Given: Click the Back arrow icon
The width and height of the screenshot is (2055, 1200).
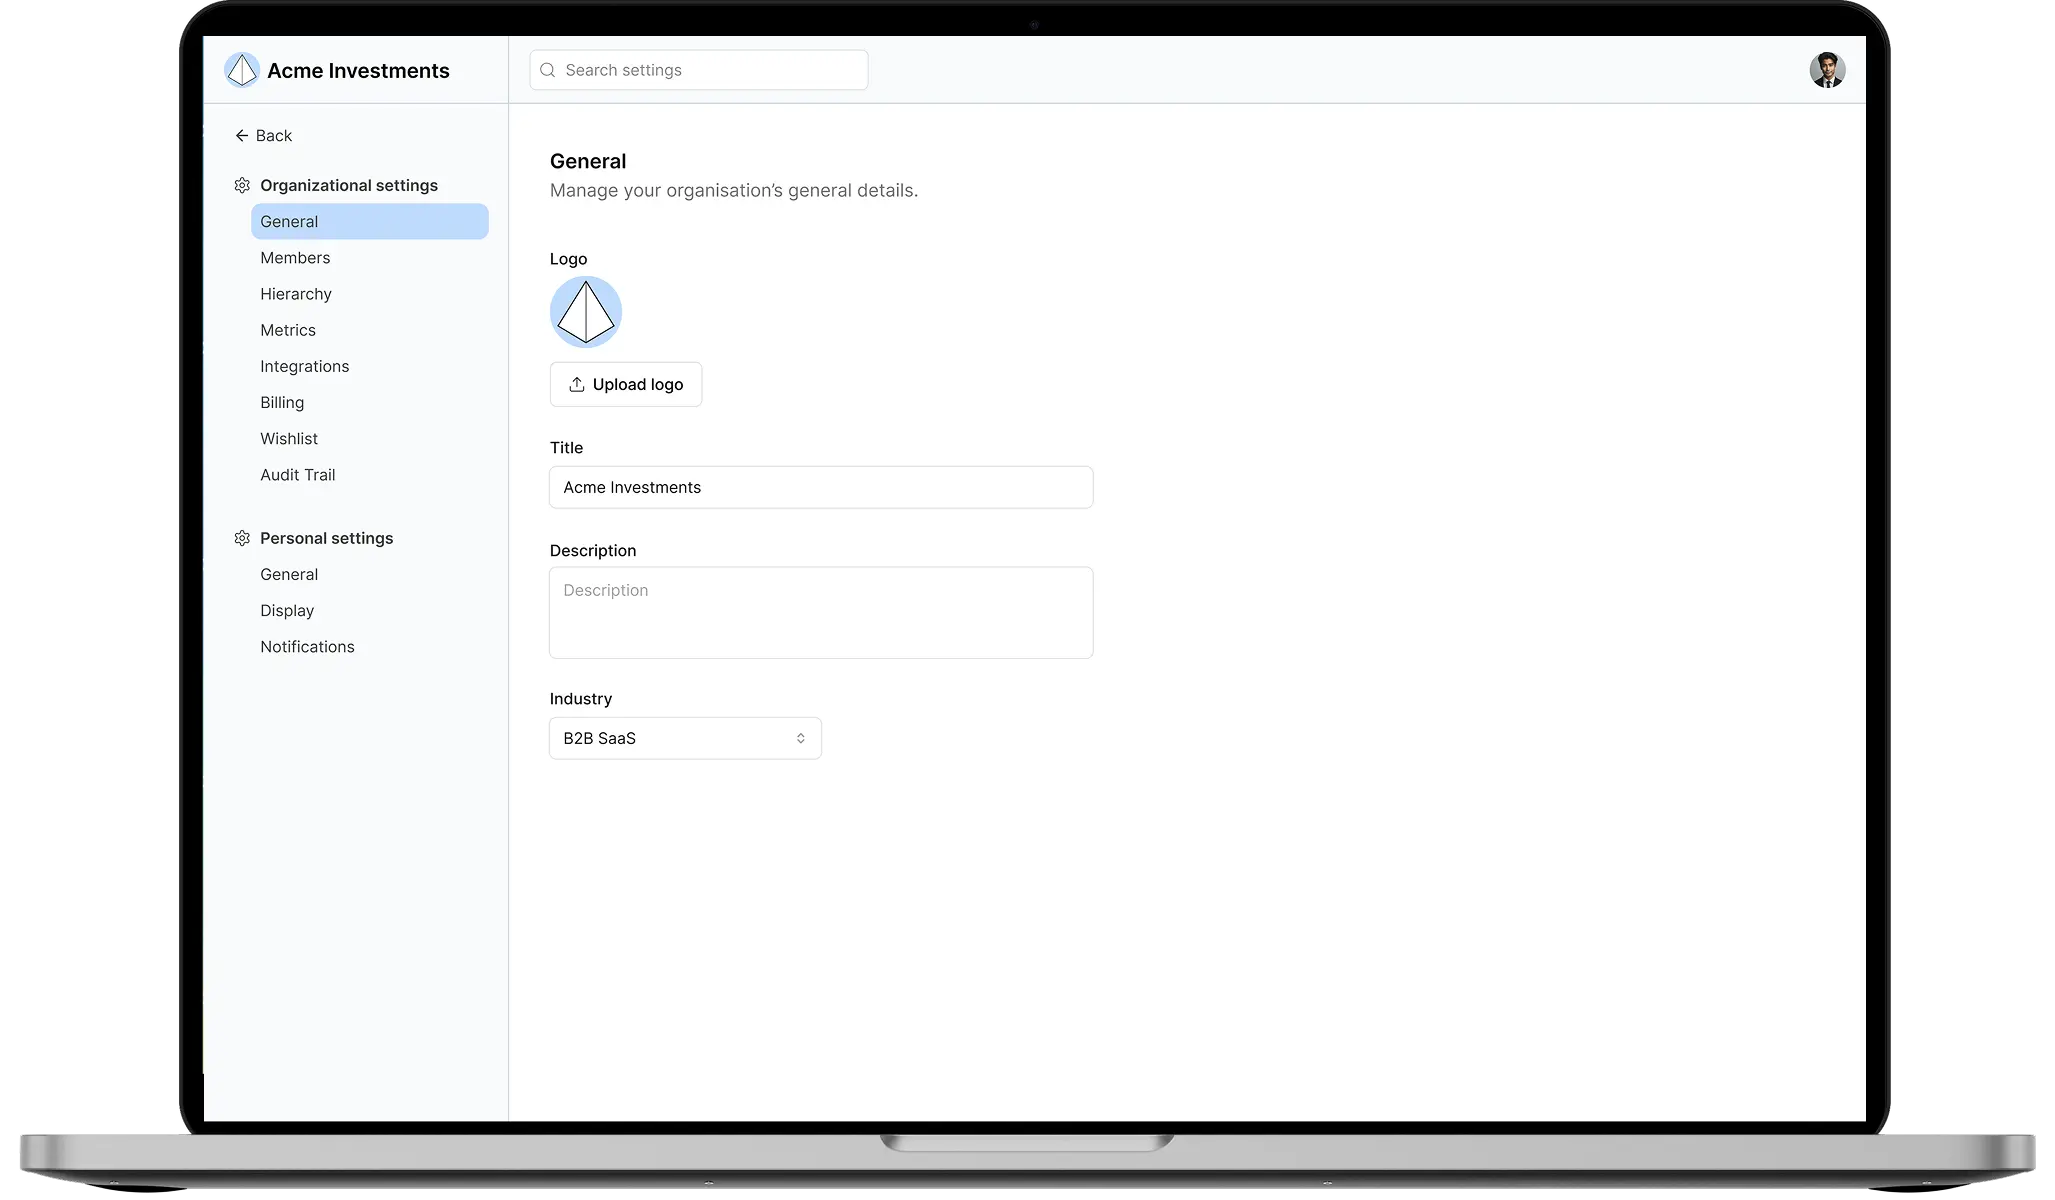Looking at the screenshot, I should (x=241, y=136).
